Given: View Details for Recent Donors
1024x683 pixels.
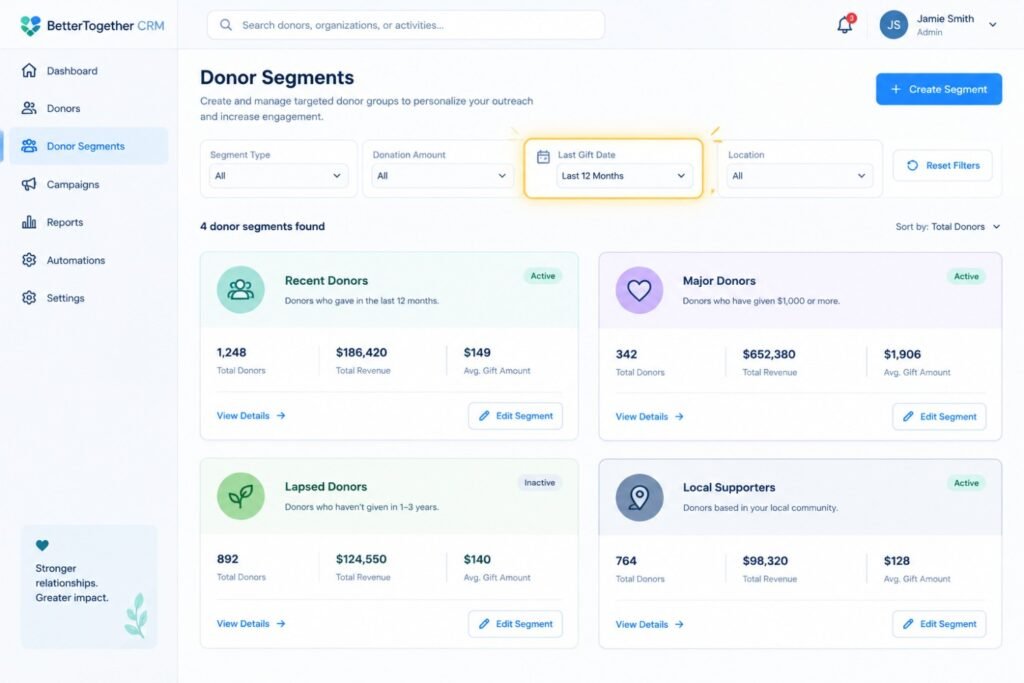Looking at the screenshot, I should pyautogui.click(x=251, y=415).
